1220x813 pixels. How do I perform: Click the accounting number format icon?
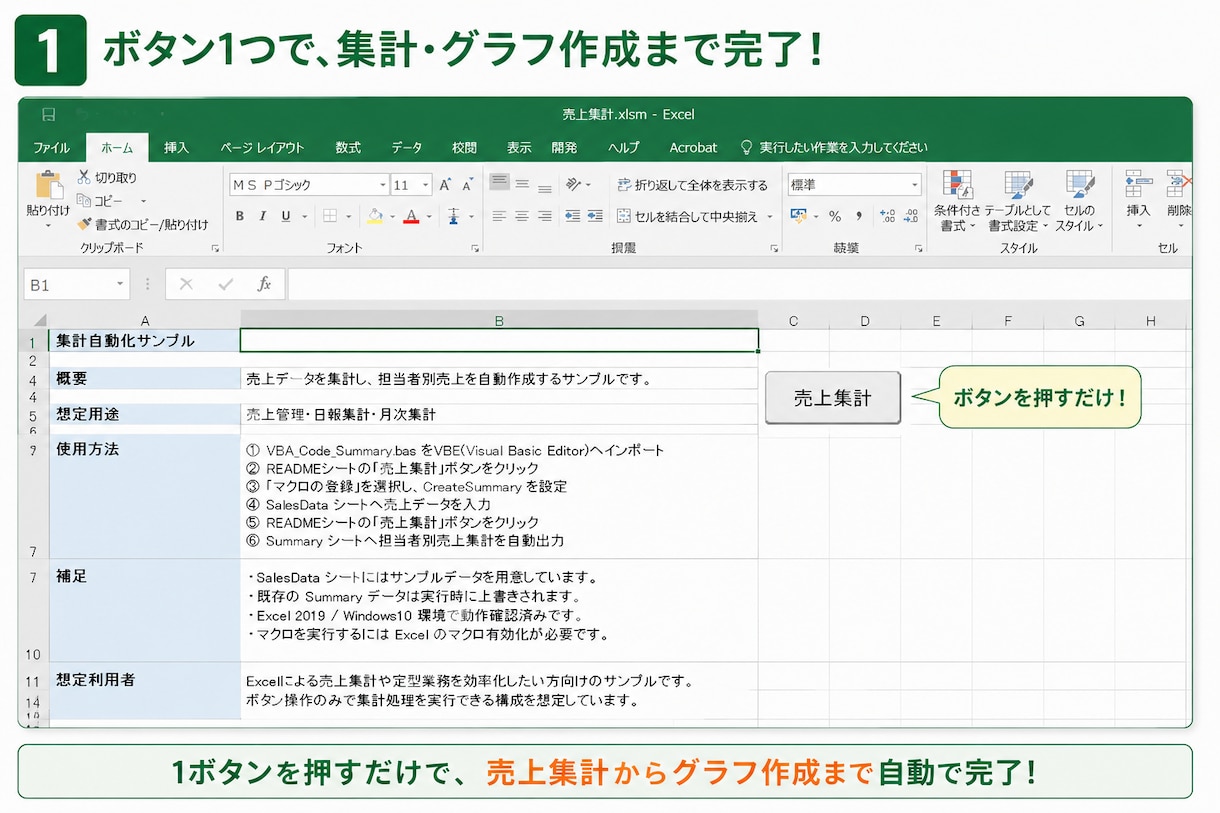click(x=798, y=216)
